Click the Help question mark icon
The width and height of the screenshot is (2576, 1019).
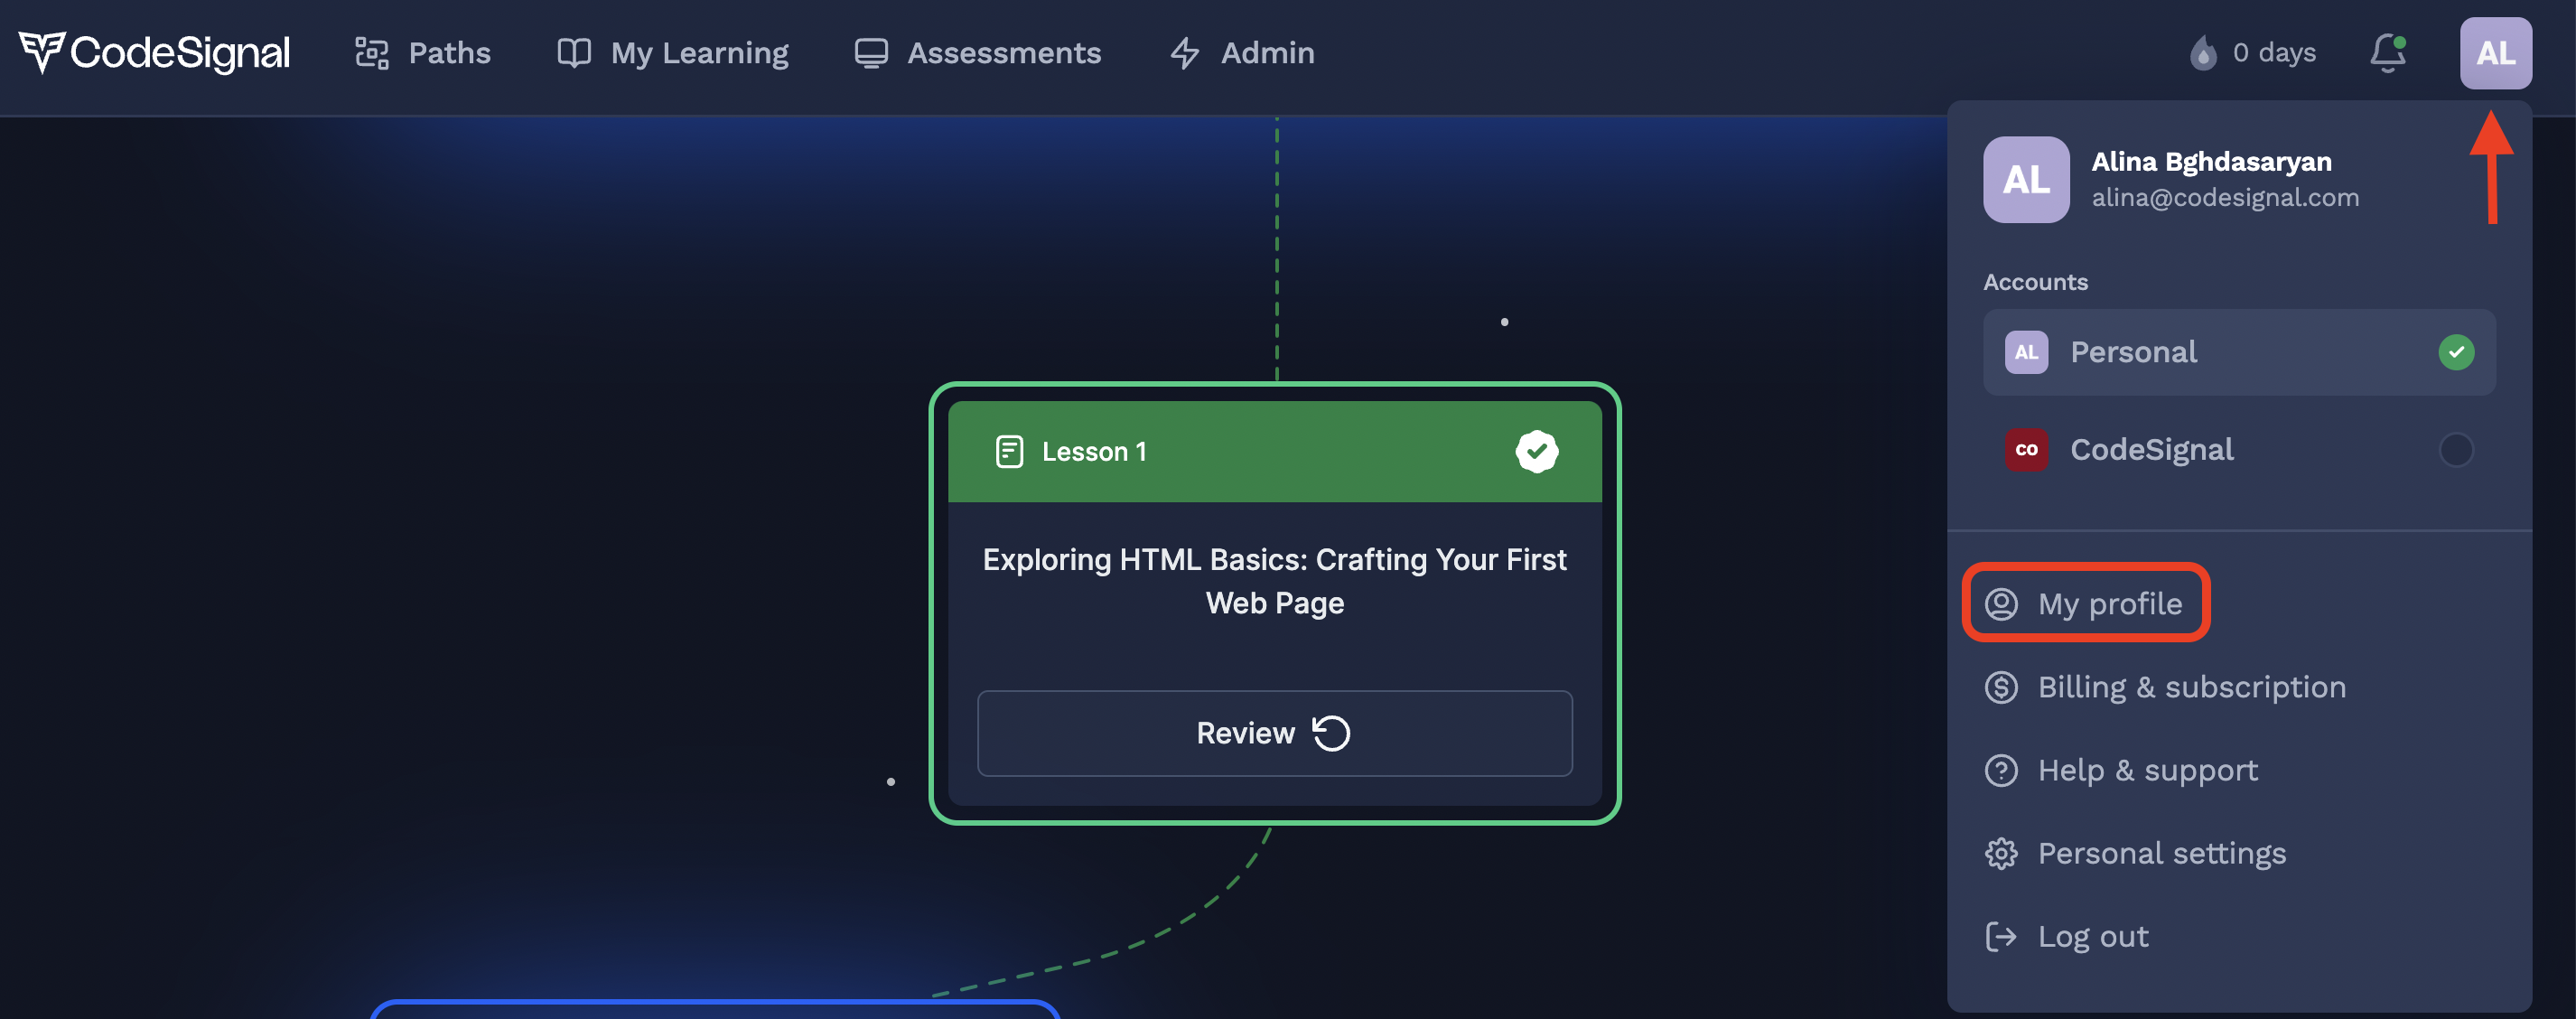click(2001, 770)
